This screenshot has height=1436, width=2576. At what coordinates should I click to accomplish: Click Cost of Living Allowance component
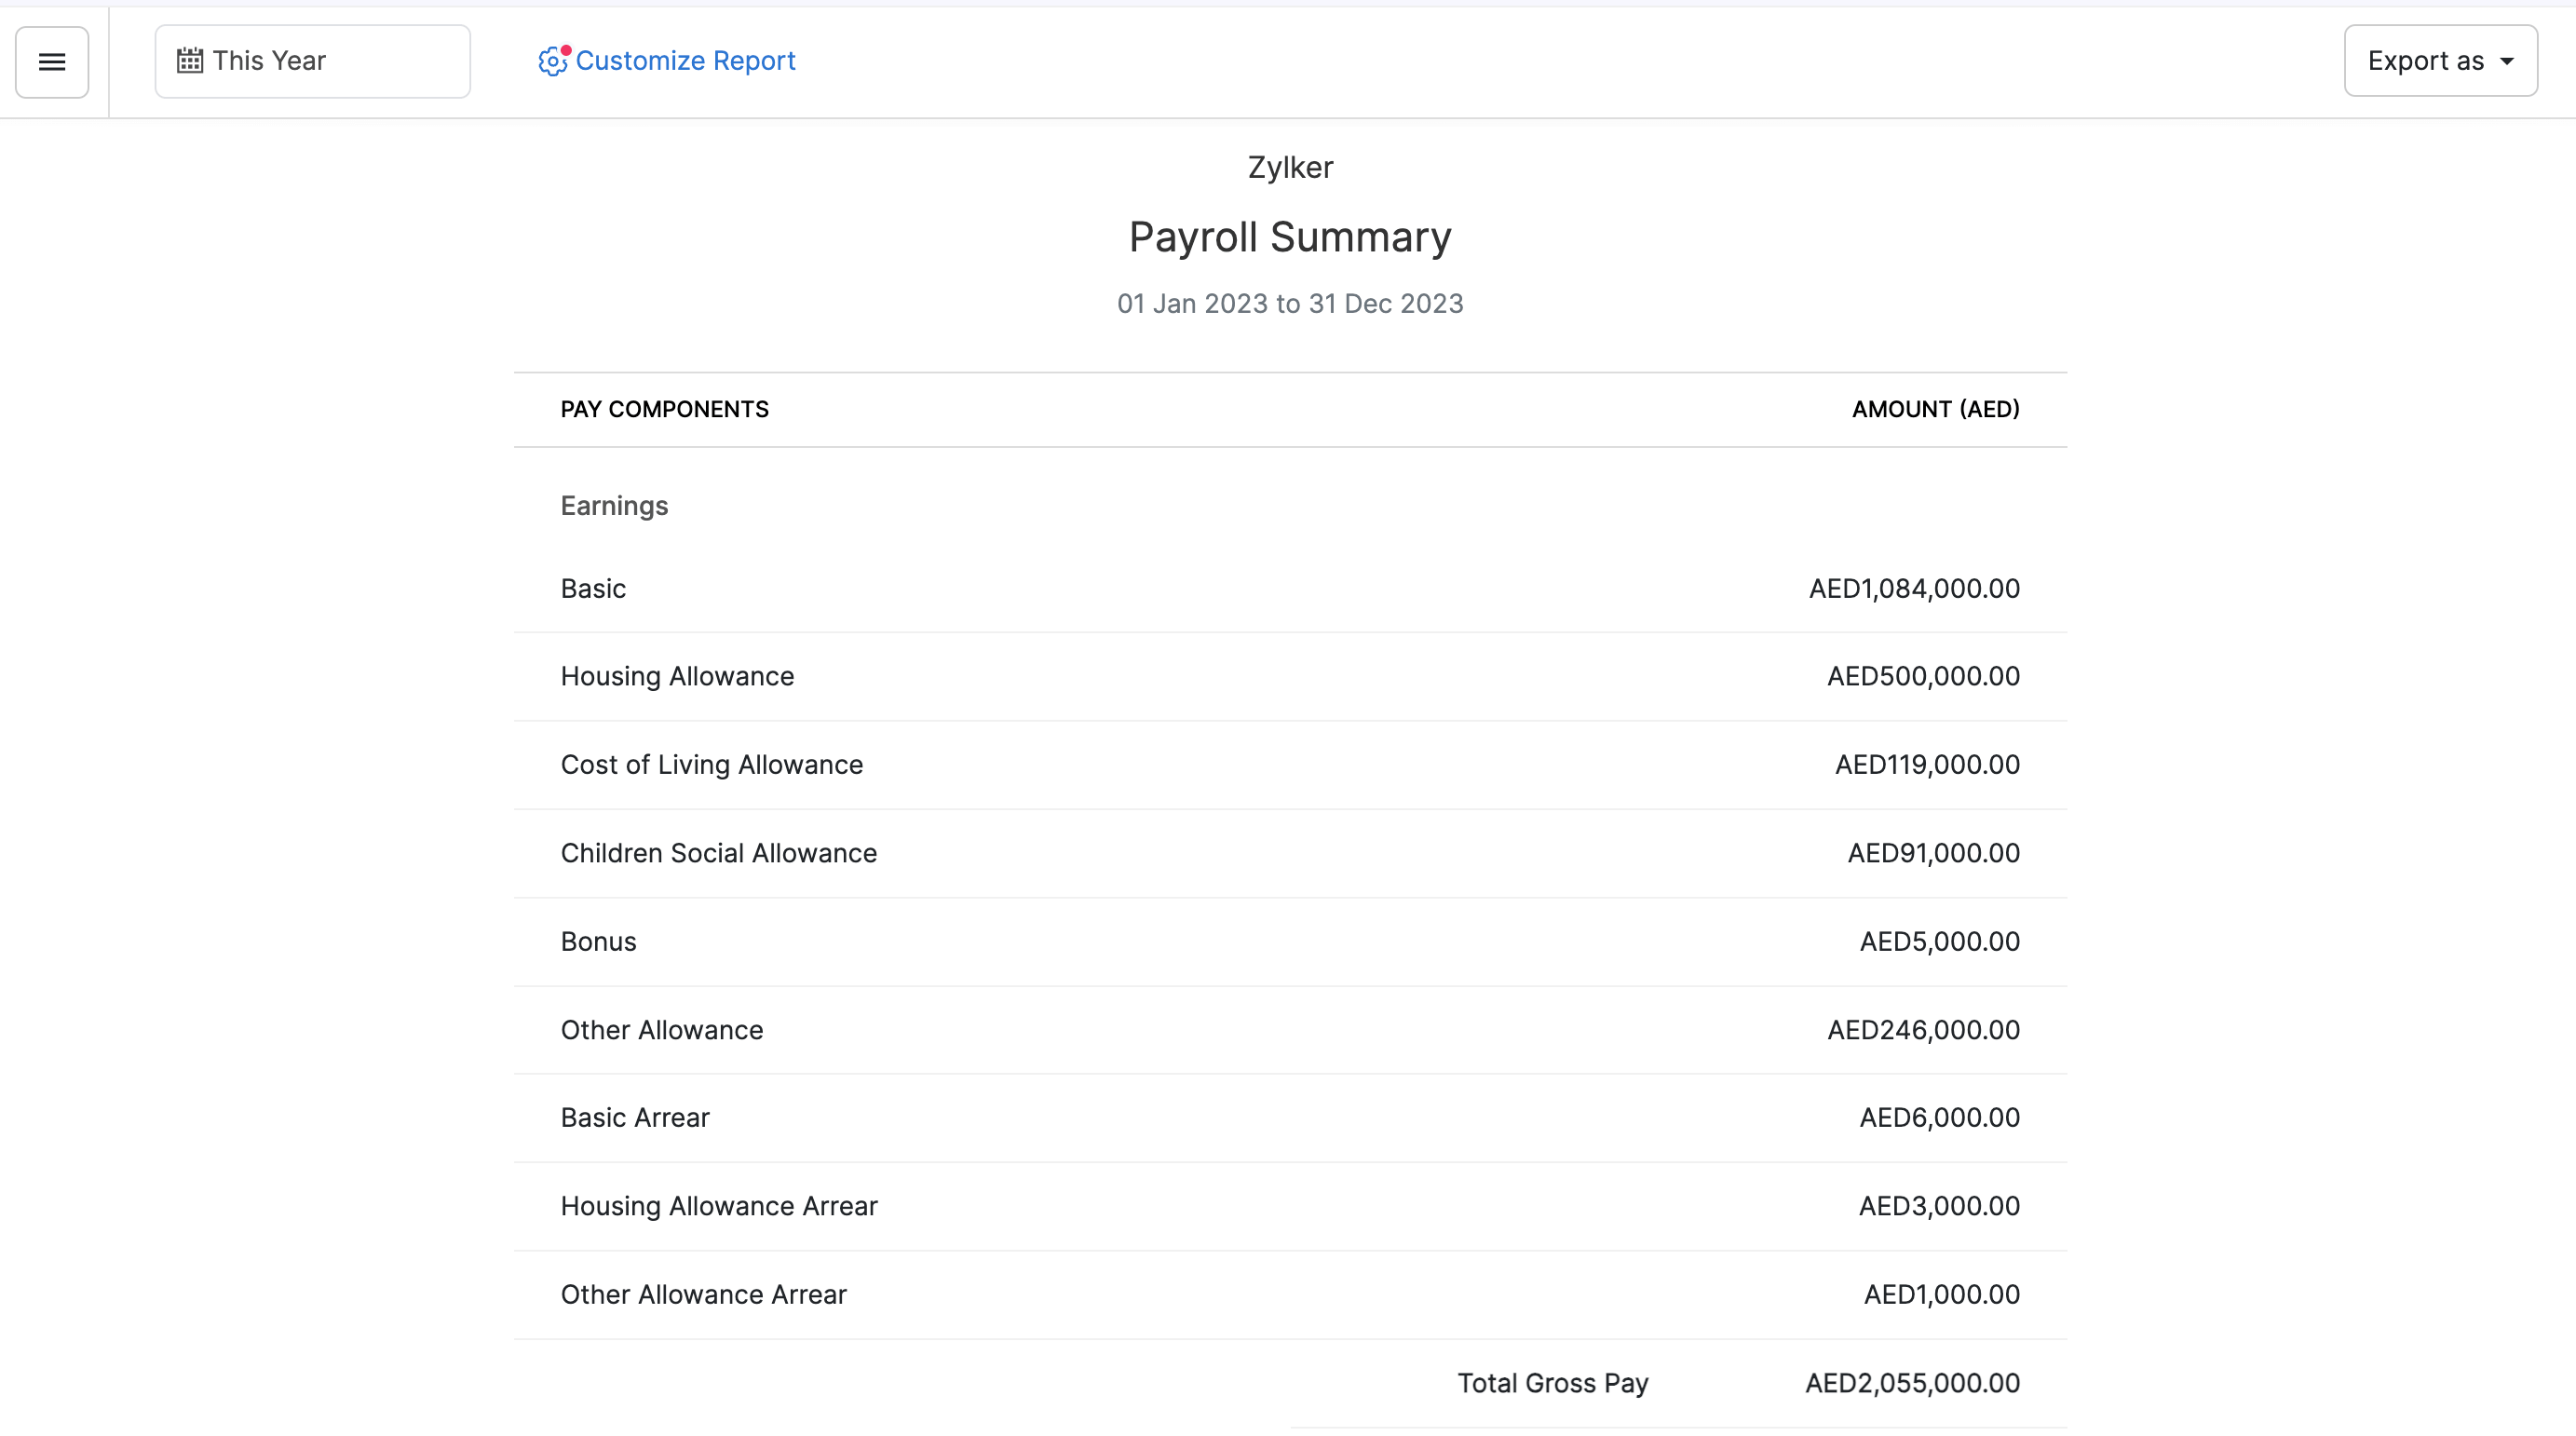(711, 764)
